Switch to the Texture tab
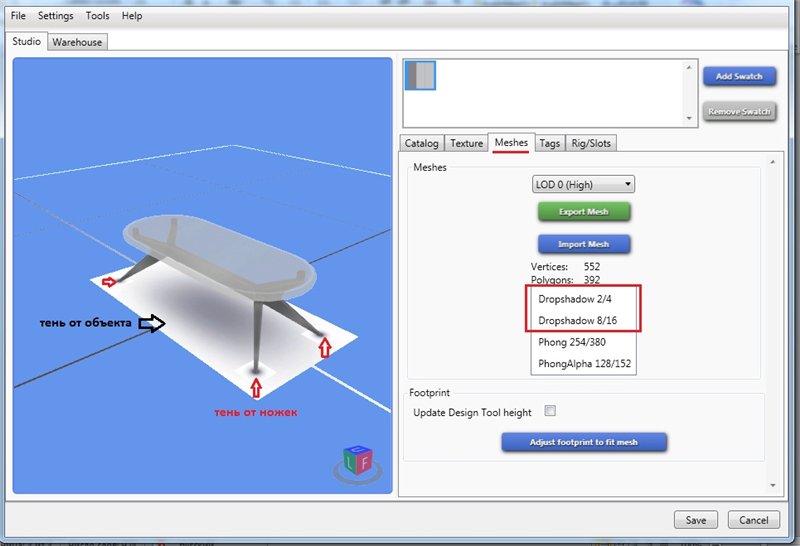This screenshot has height=546, width=800. [466, 143]
